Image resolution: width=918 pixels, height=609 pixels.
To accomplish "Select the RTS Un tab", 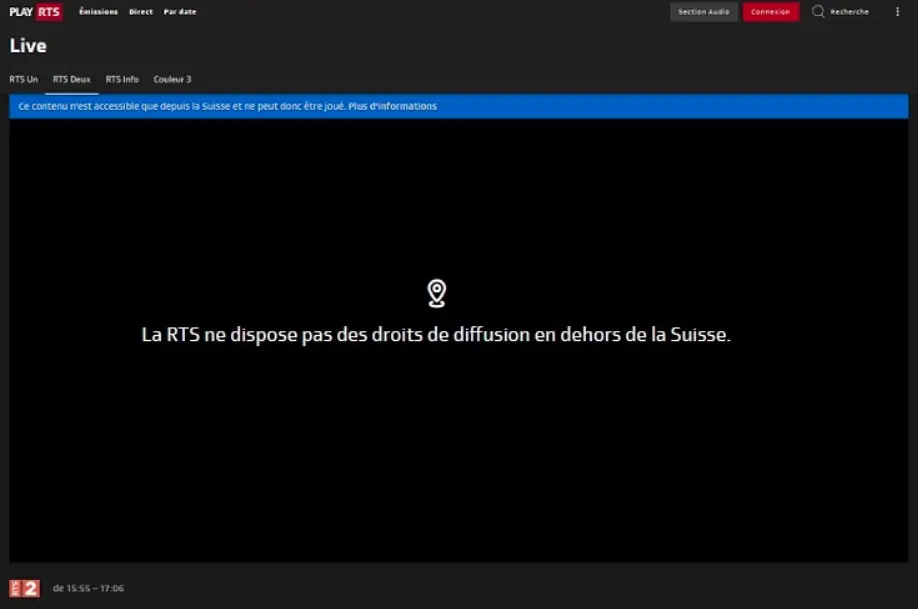I will [x=23, y=79].
